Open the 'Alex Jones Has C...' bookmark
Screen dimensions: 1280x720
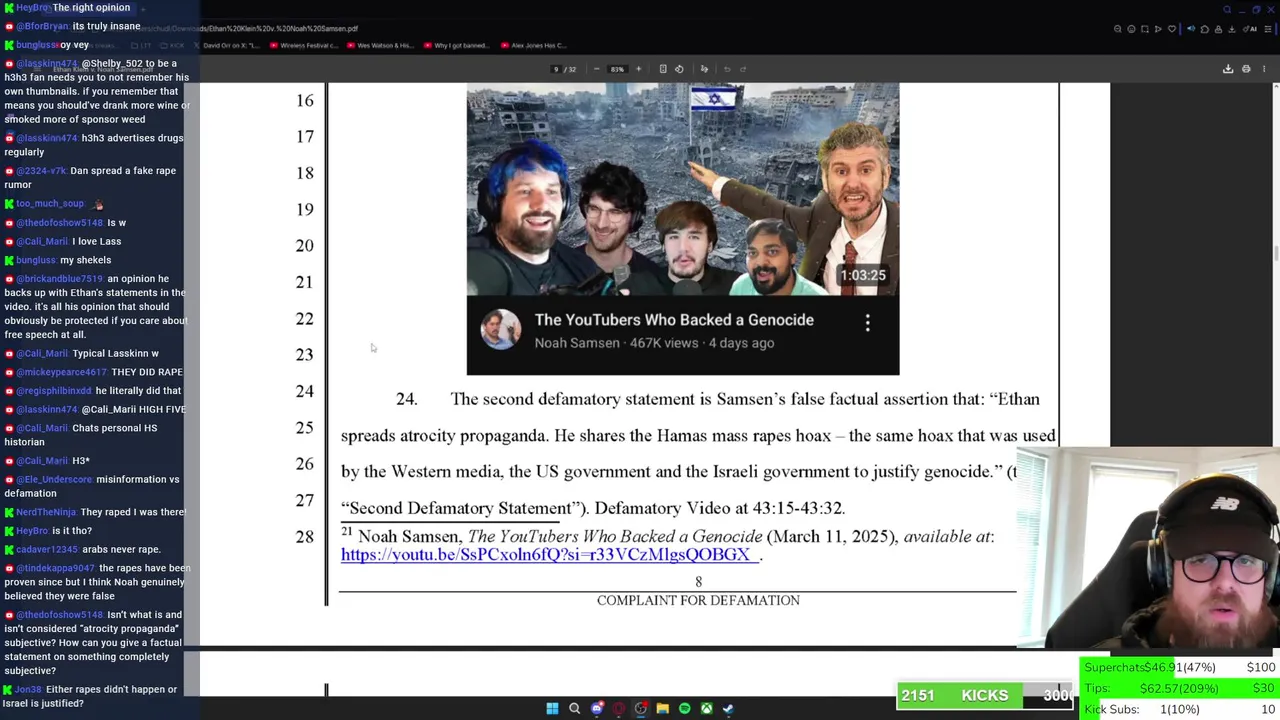pyautogui.click(x=534, y=45)
